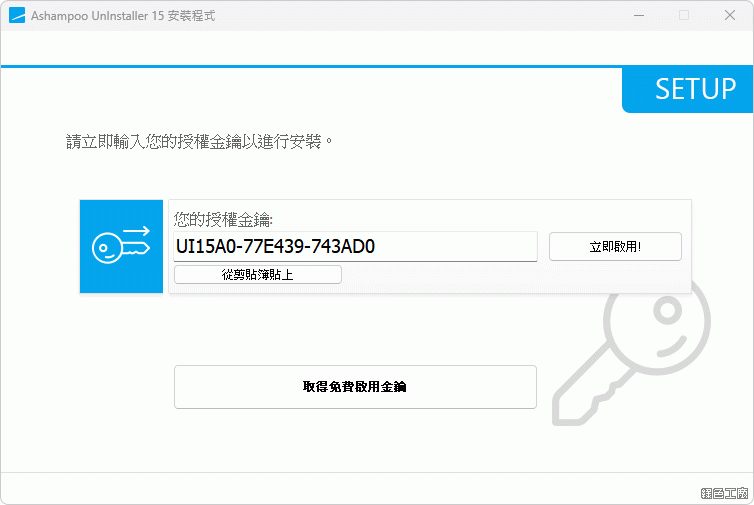
Task: Paste key using 從剪貼簿貼上 button
Action: (x=257, y=274)
